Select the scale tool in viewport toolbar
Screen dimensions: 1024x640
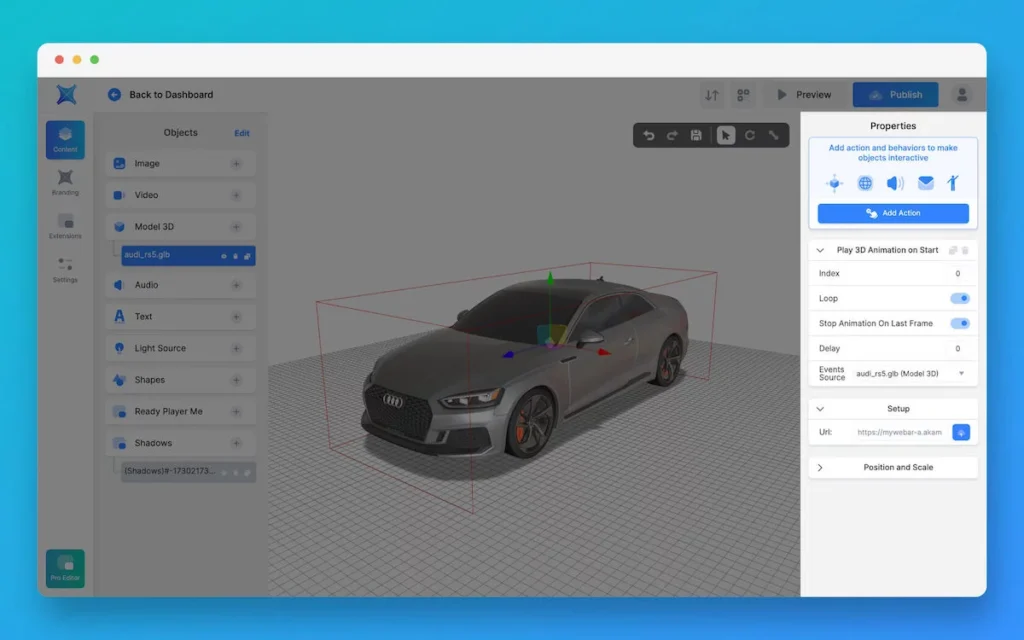coord(774,135)
